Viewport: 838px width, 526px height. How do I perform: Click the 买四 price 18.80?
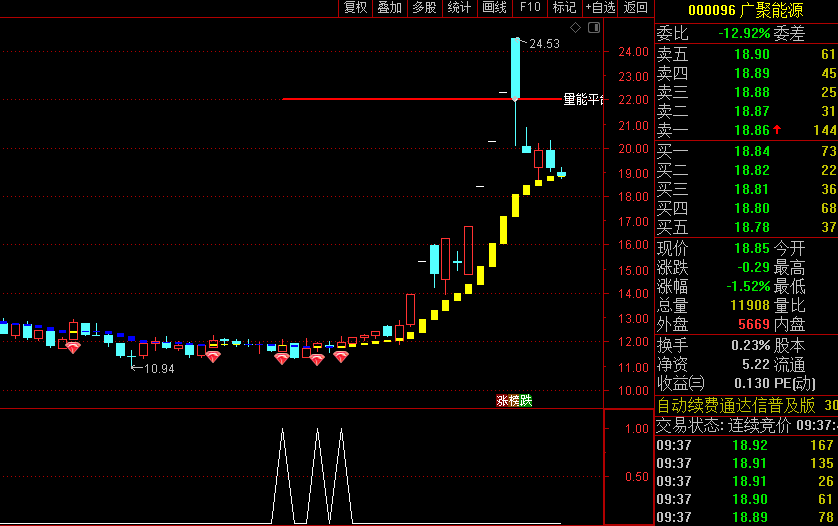click(752, 208)
